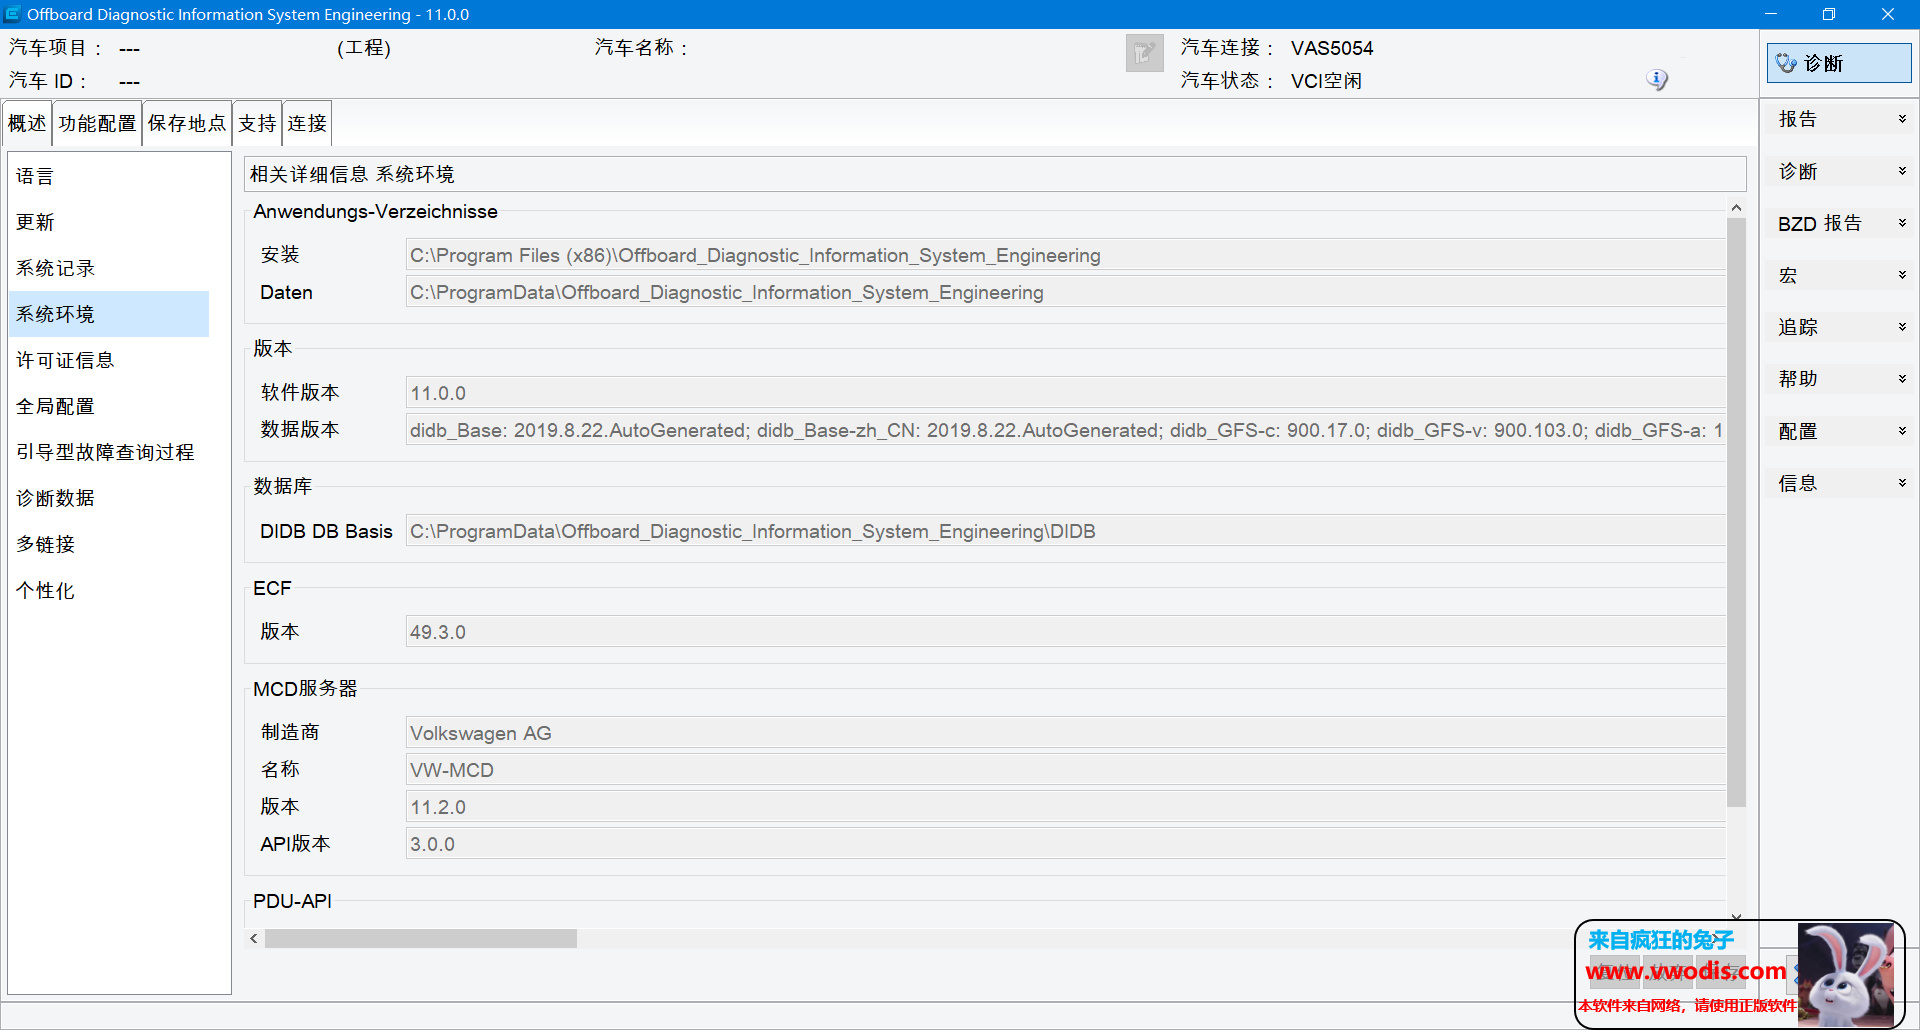Click the vertical scrollbar thumb
The image size is (1920, 1030).
tap(1736, 510)
